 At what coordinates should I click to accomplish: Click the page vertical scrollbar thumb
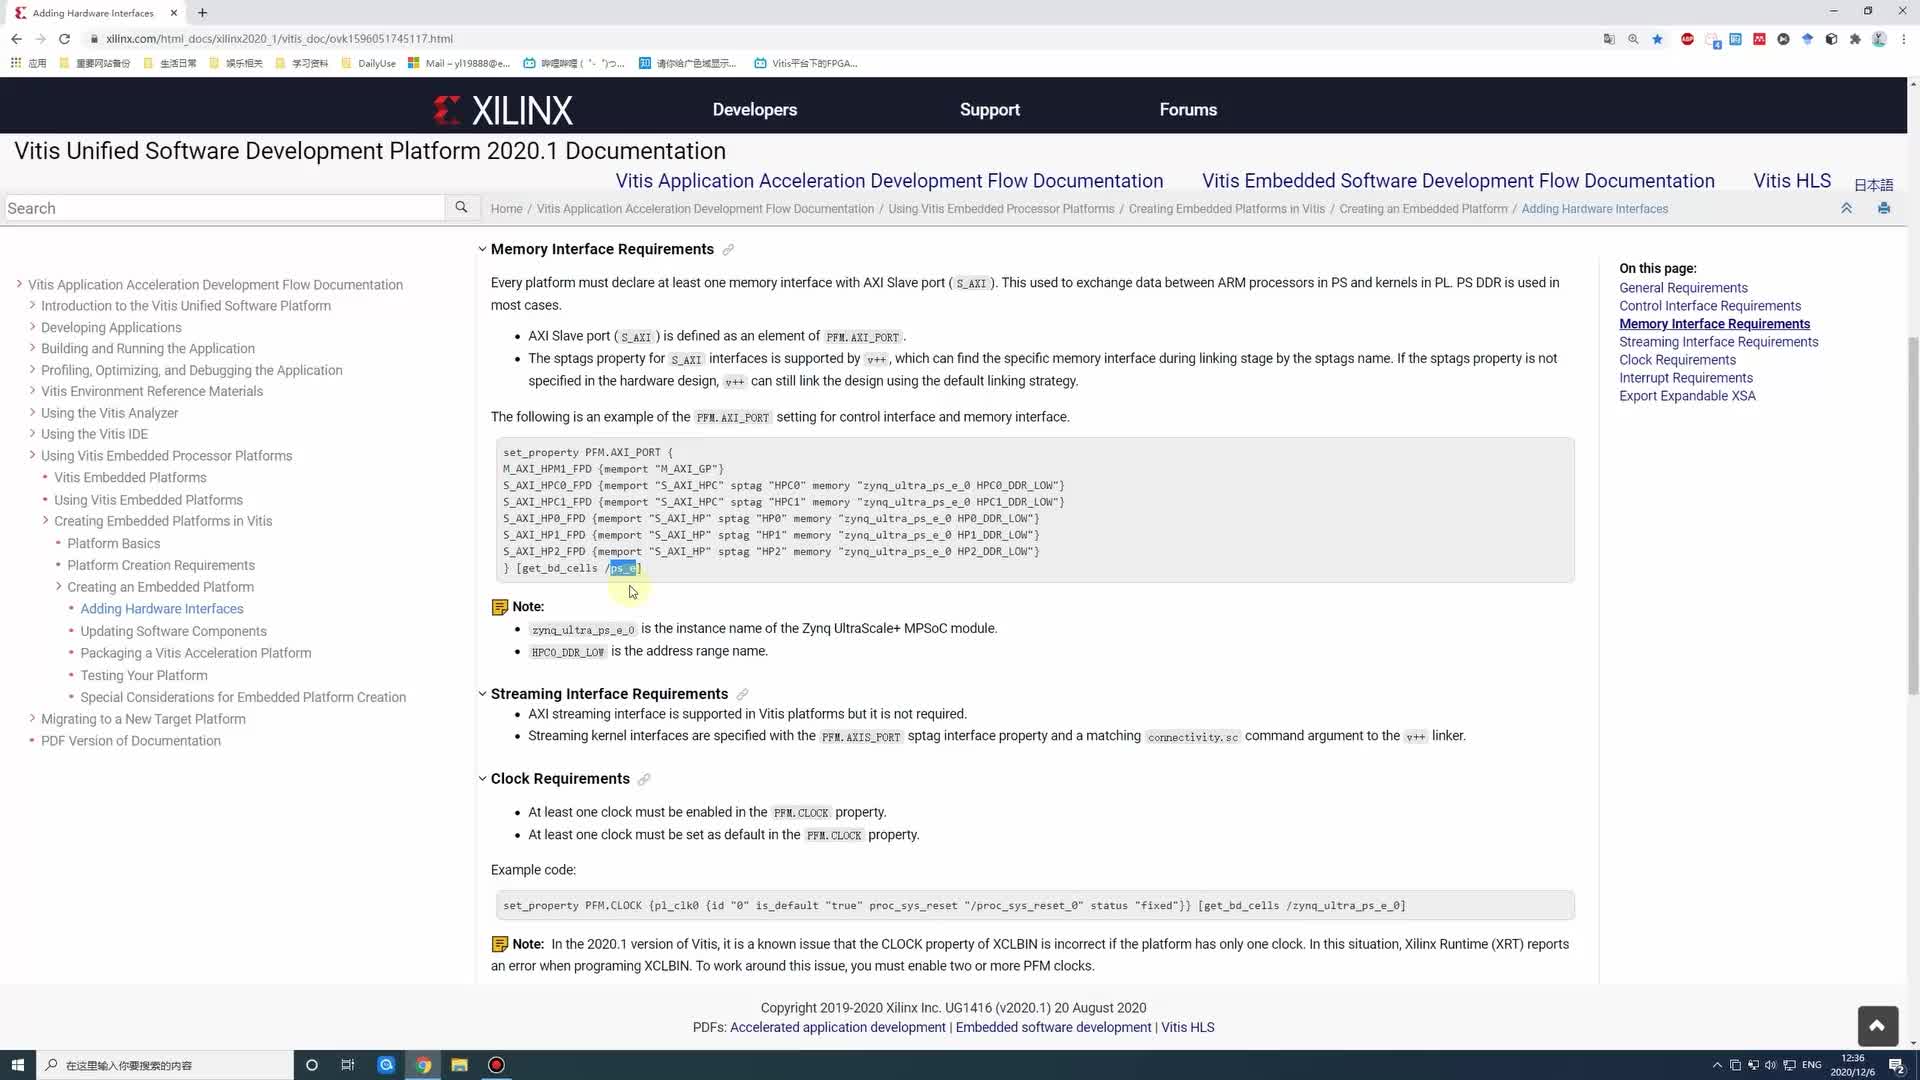tap(1913, 515)
